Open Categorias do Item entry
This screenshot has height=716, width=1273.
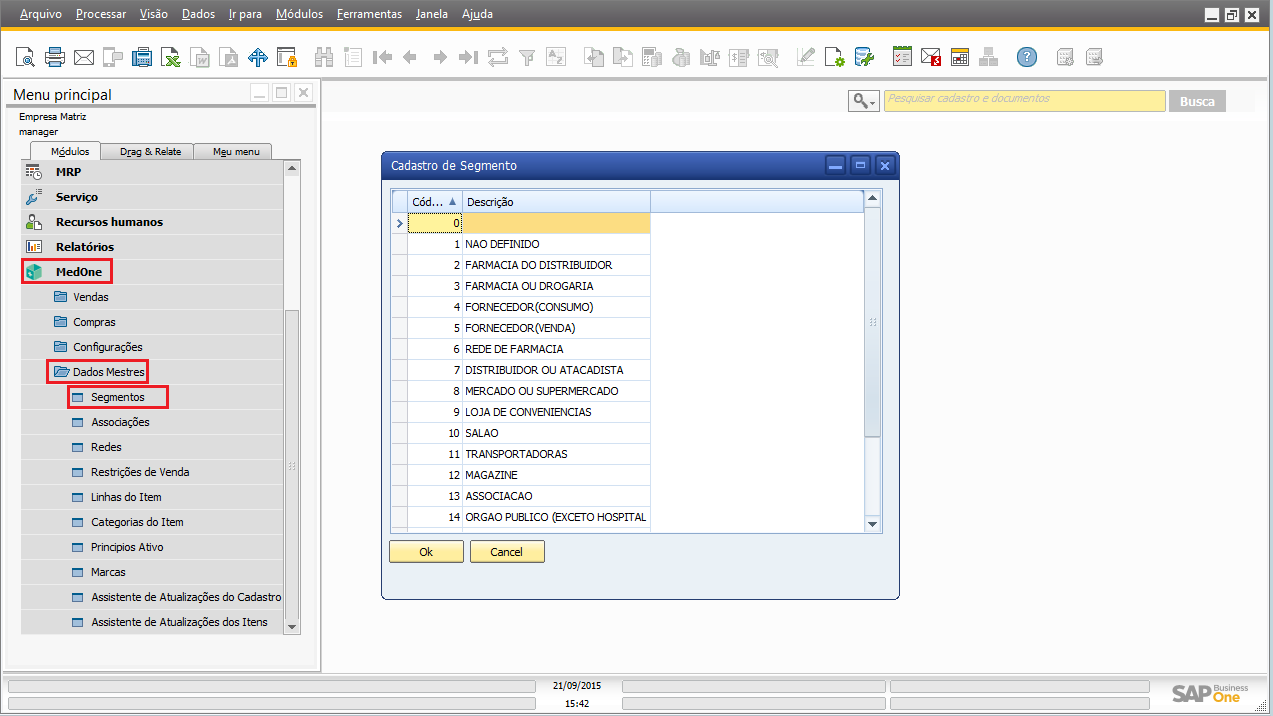click(137, 522)
